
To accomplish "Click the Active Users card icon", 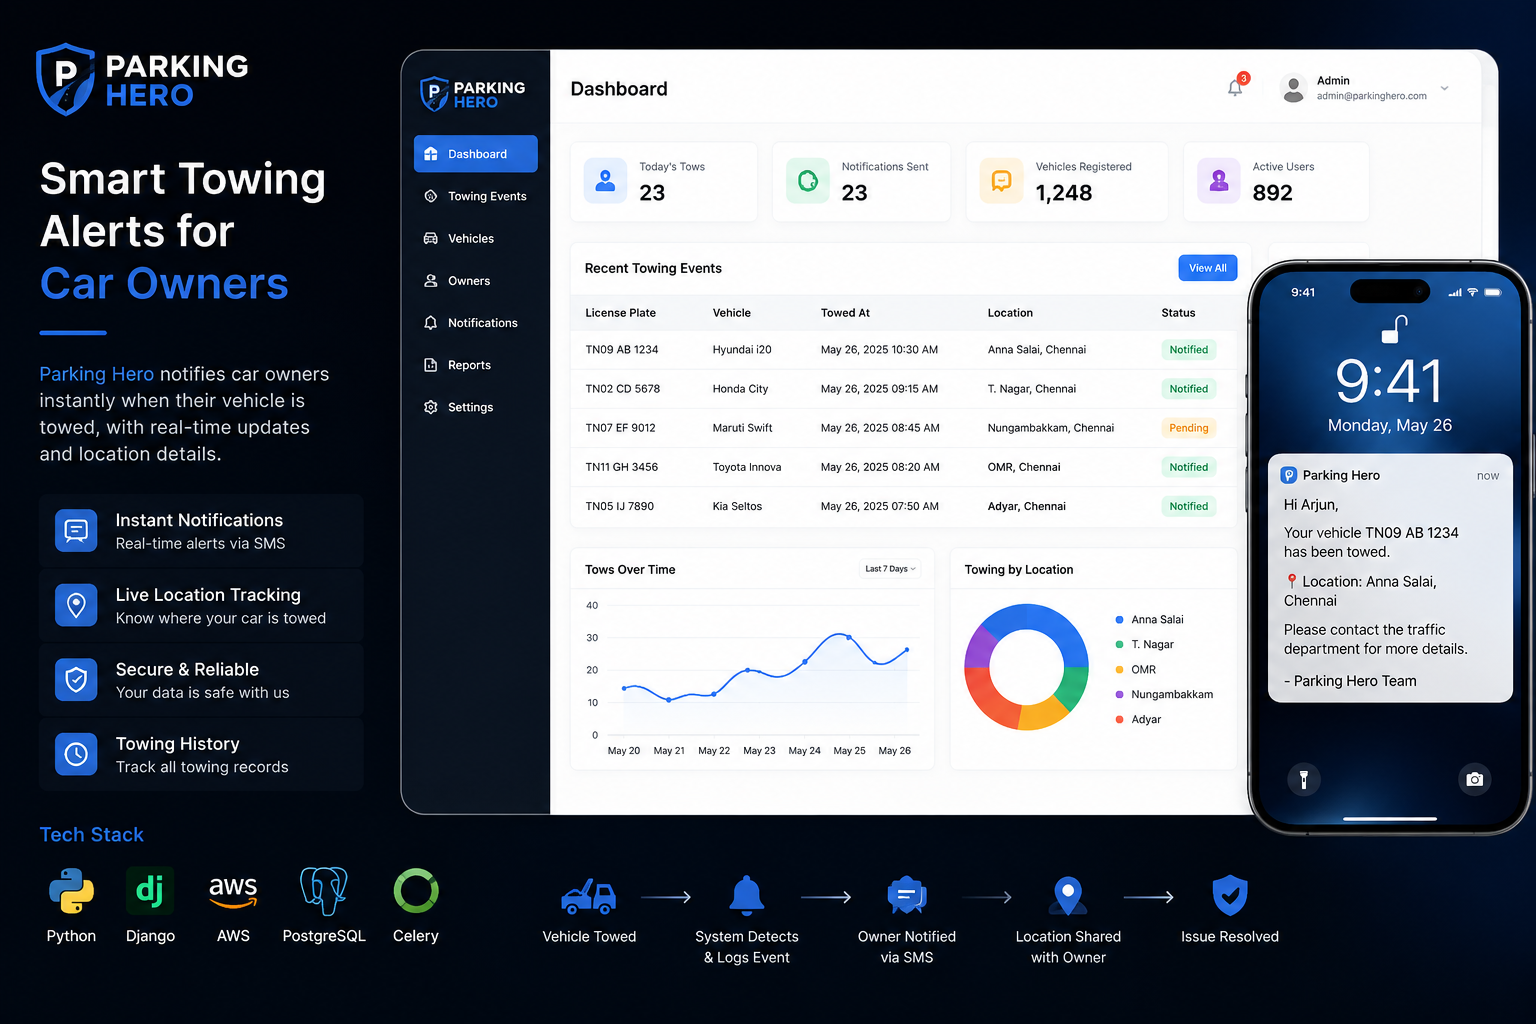I will 1218,181.
